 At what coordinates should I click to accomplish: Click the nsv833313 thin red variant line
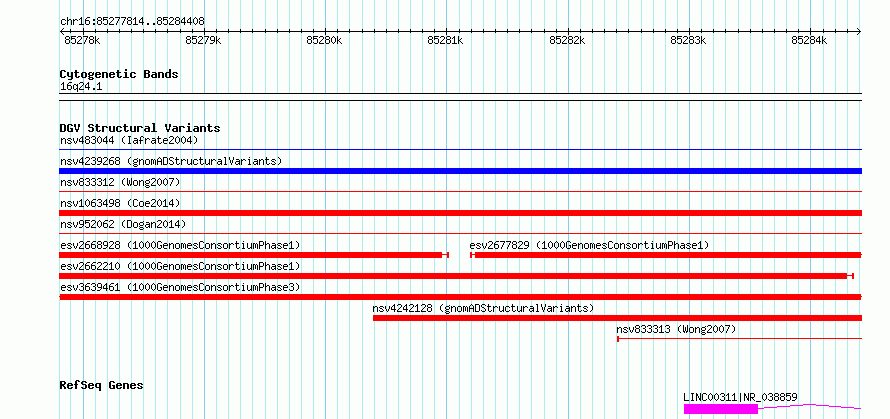click(x=739, y=339)
